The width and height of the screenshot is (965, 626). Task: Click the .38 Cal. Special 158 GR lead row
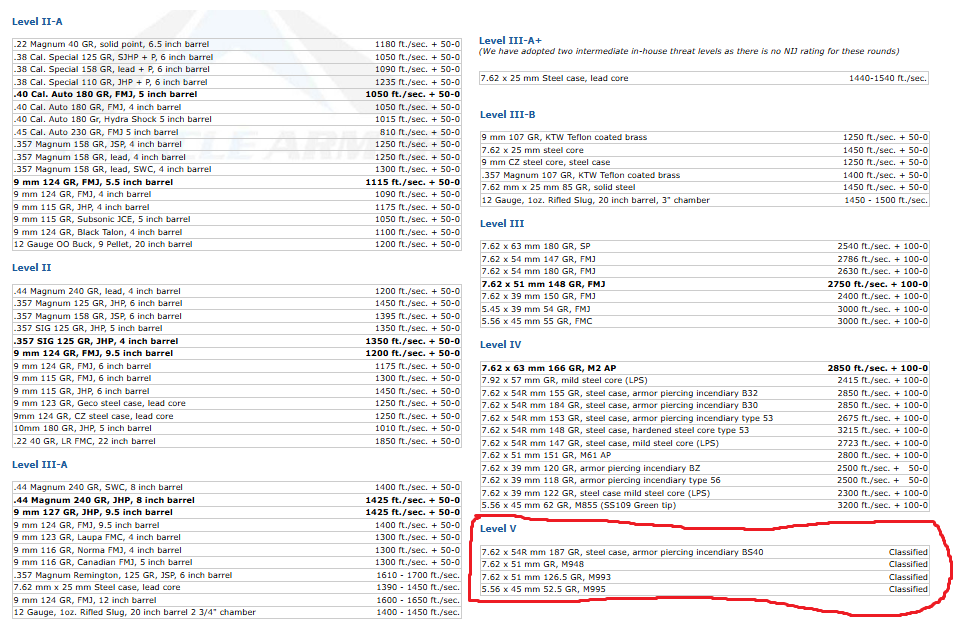coord(237,70)
